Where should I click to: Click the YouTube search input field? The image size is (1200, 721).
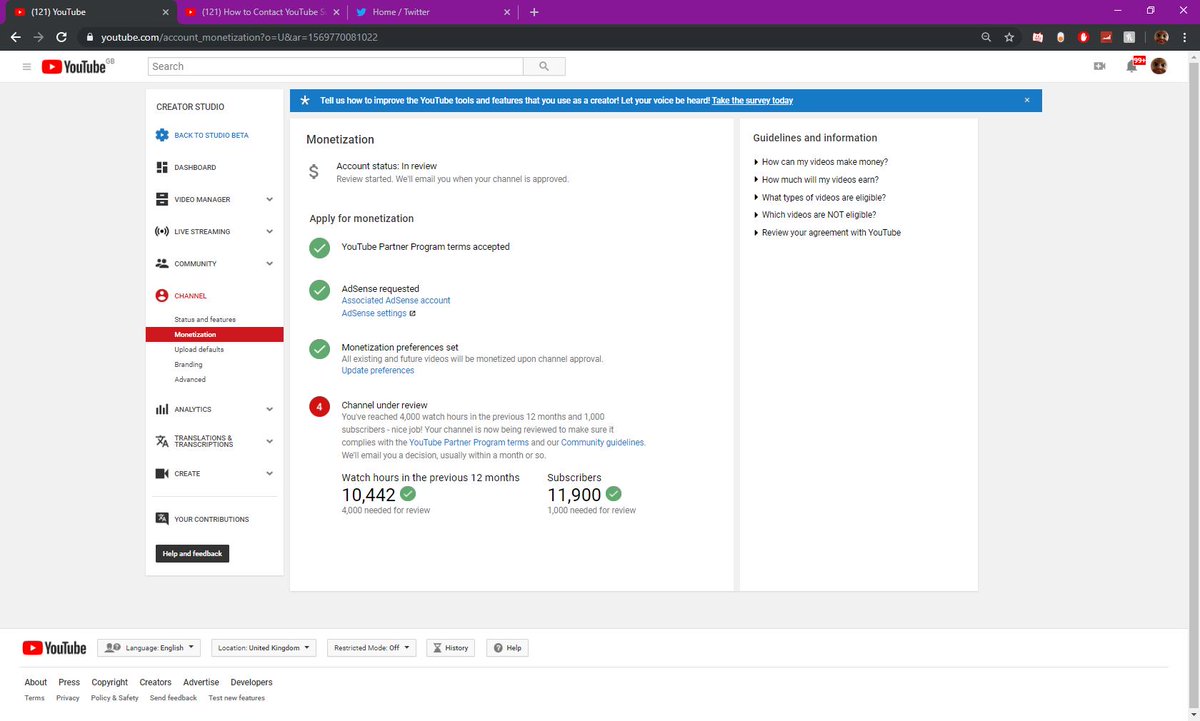[336, 66]
